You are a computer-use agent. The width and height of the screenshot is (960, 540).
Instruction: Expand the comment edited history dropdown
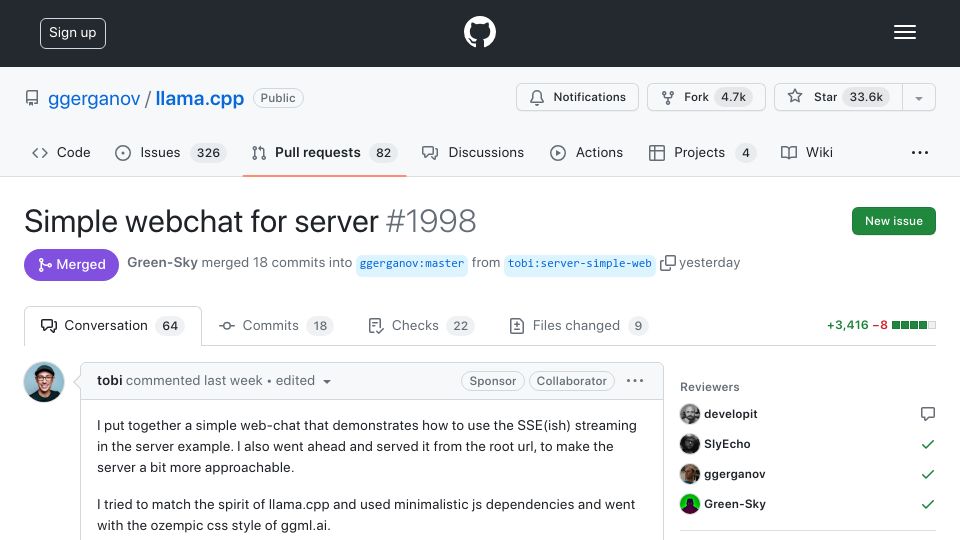[x=303, y=381]
